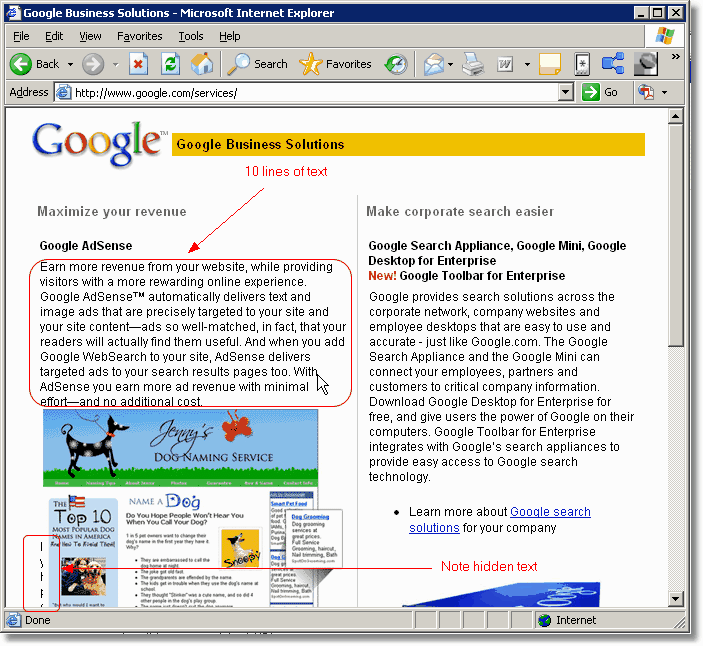Click the Done status page icon
This screenshot has height=646, width=703.
coord(13,620)
